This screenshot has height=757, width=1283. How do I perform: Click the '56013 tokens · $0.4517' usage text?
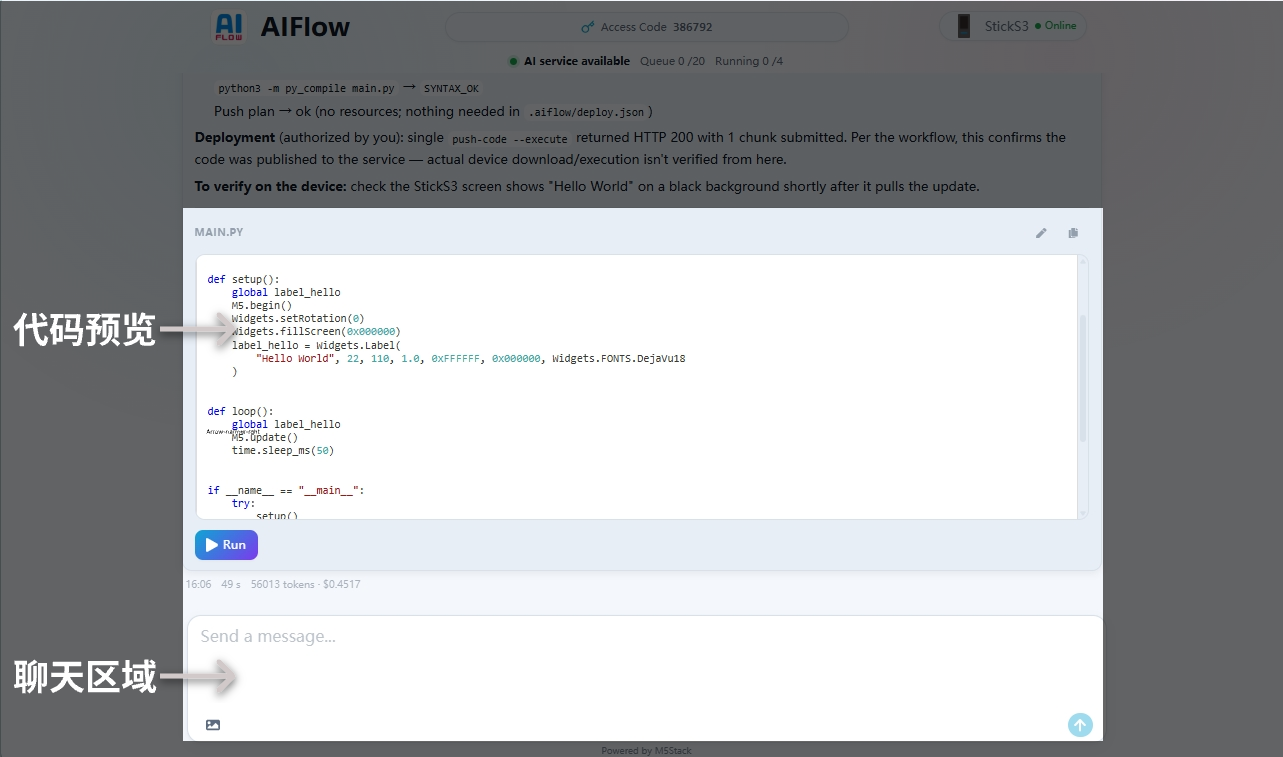coord(306,584)
